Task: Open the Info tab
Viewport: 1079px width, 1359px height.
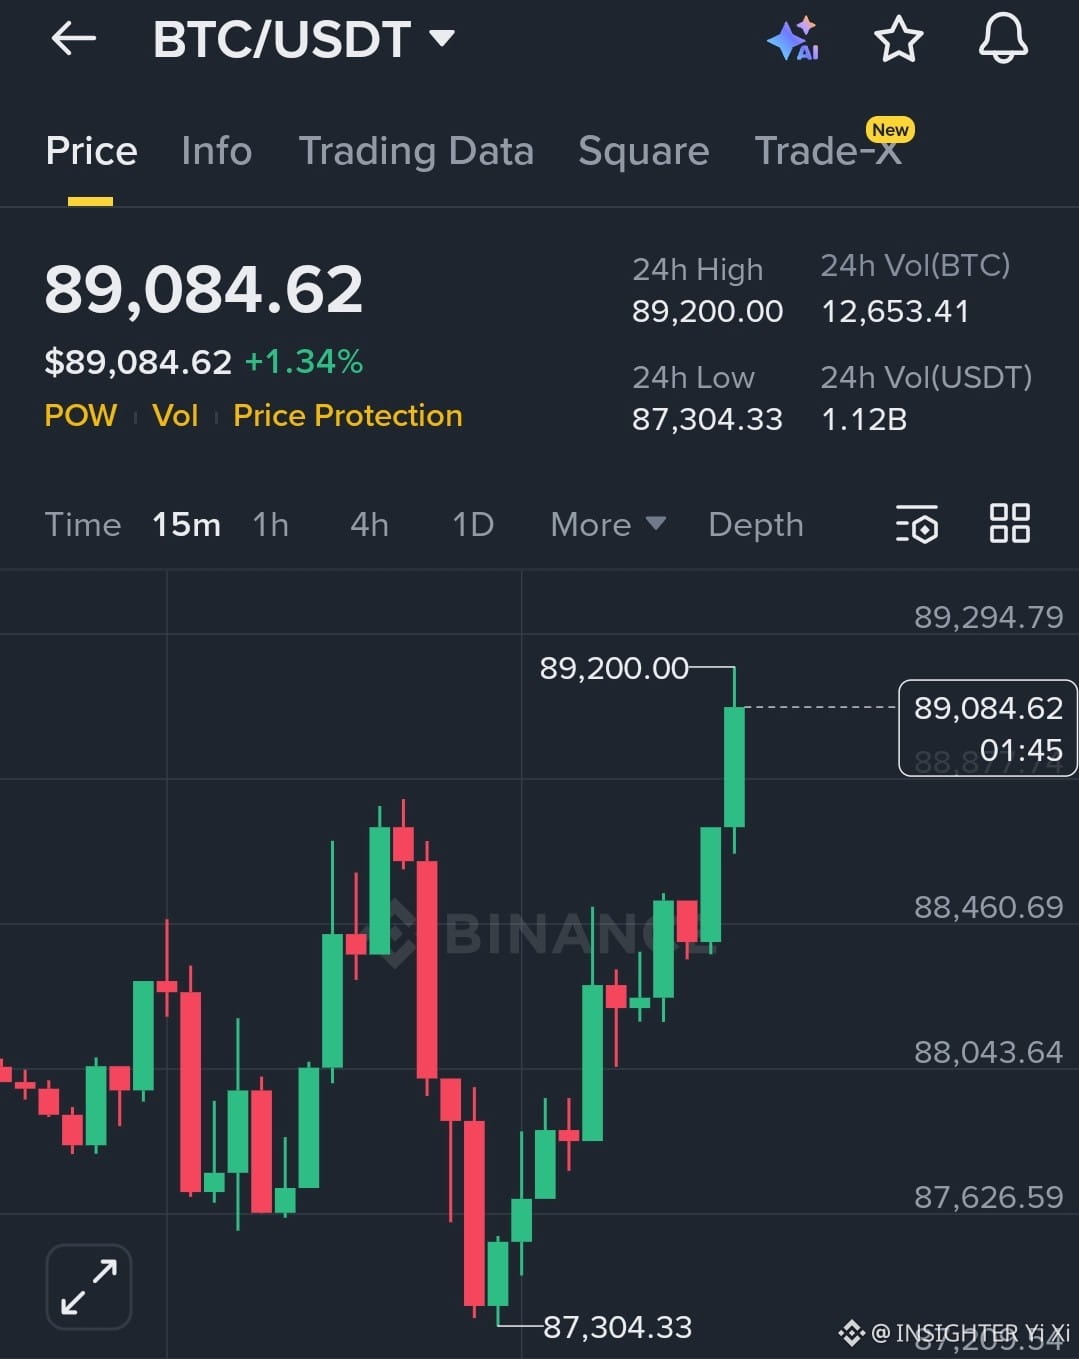Action: click(215, 150)
